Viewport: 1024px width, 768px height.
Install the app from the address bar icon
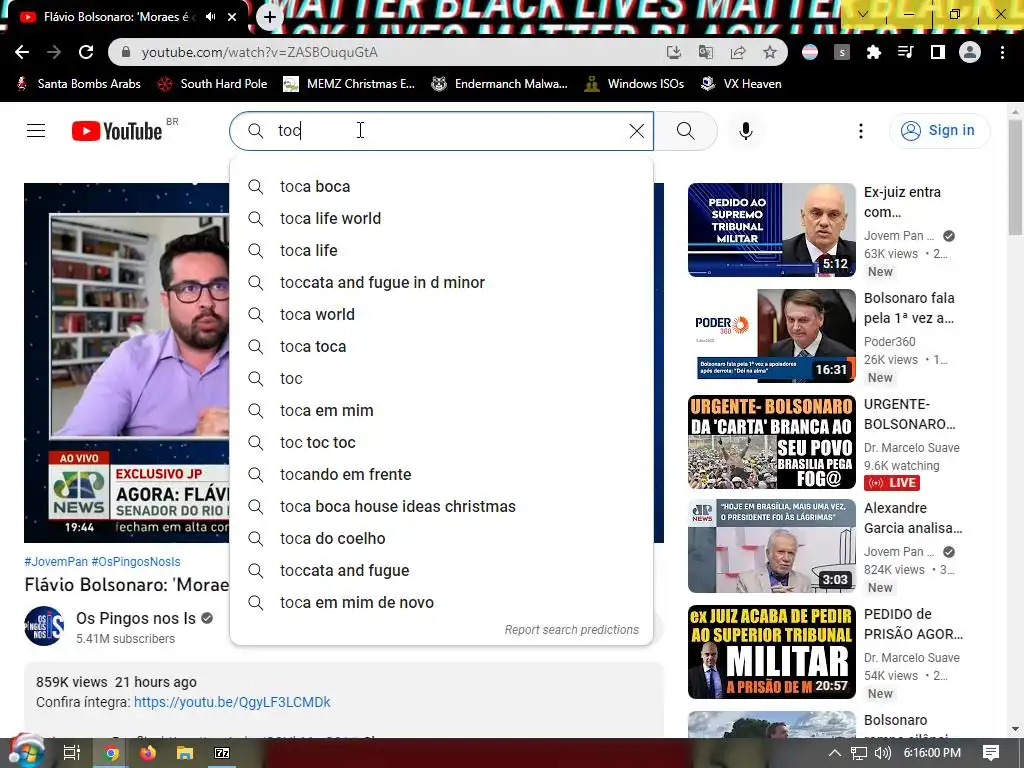674,52
